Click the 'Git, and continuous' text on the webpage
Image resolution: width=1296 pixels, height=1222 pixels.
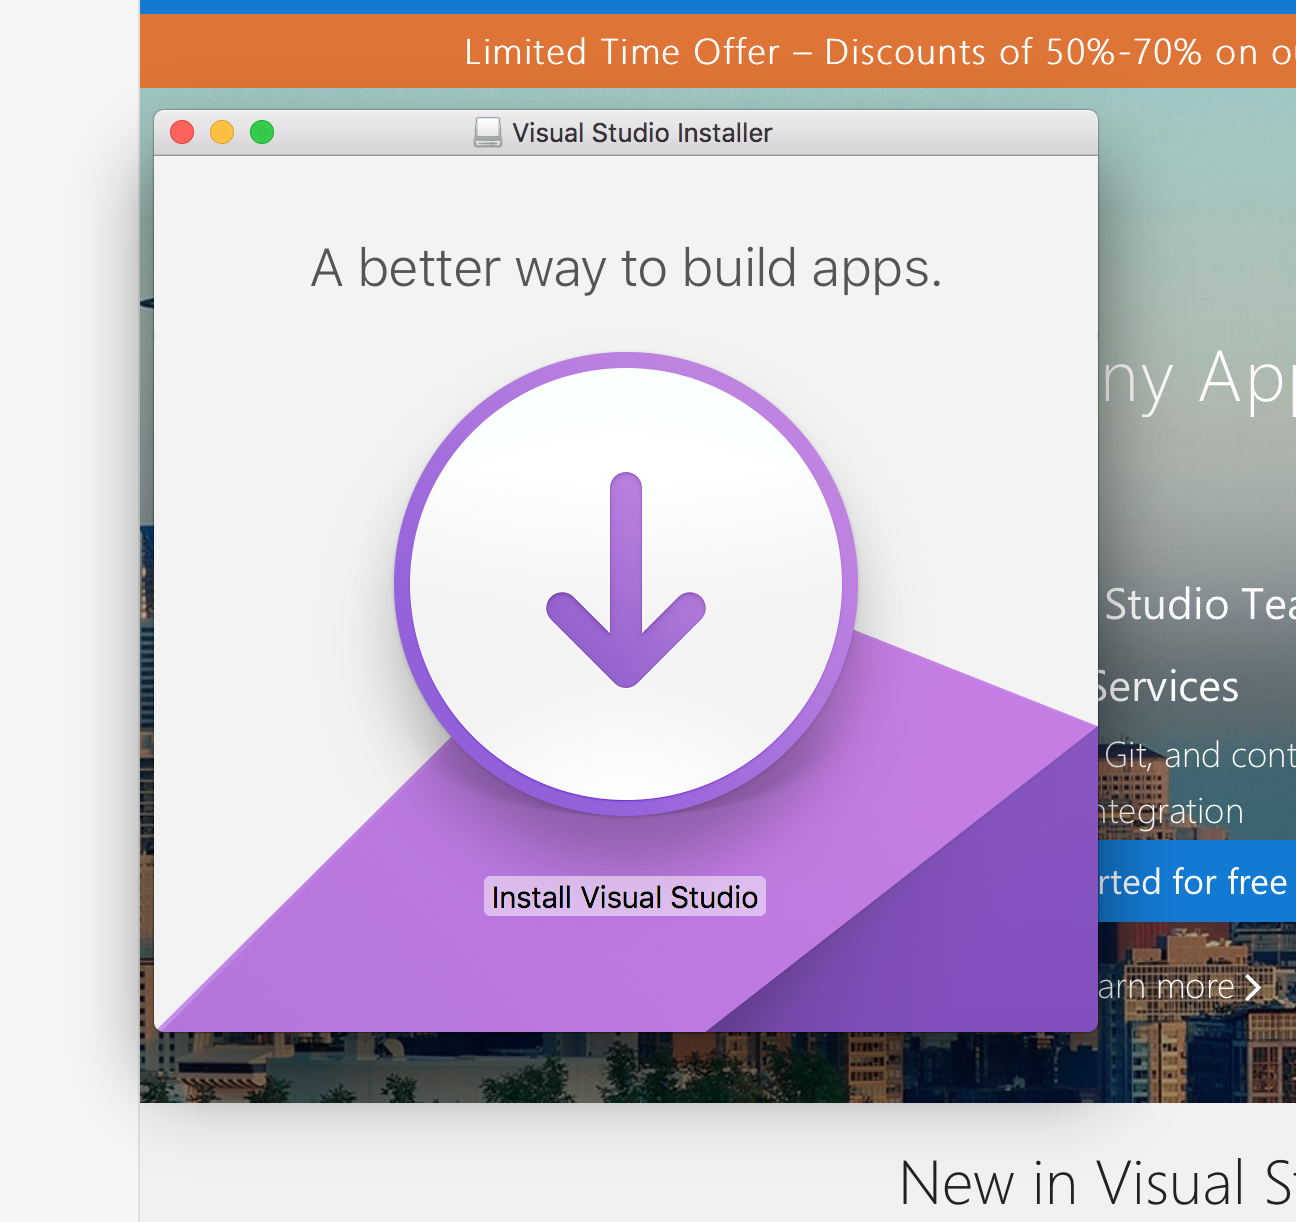[1200, 755]
